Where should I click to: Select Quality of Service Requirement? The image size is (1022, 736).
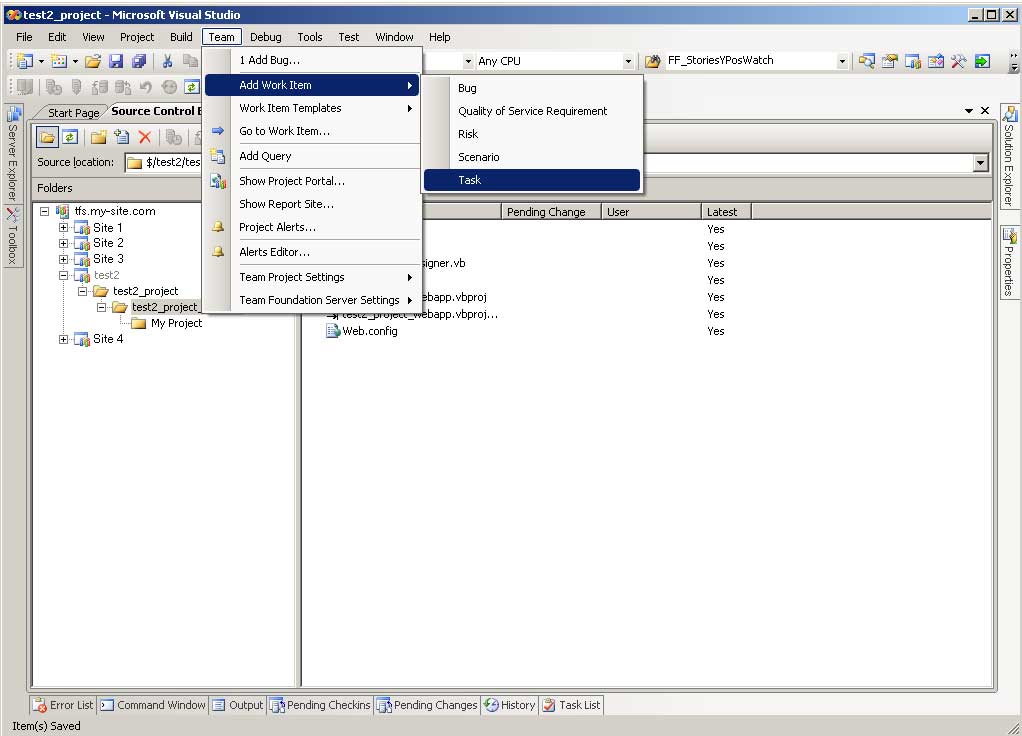pos(532,111)
